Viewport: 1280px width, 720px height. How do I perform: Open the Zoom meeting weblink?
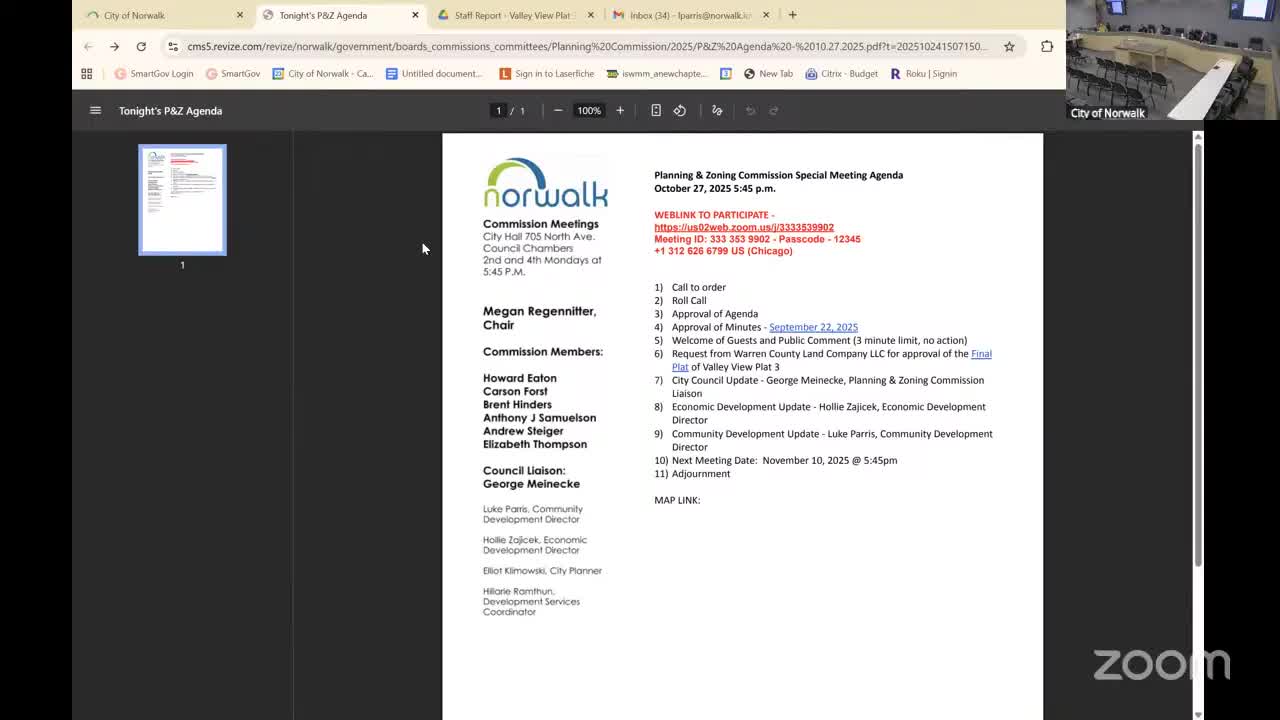tap(744, 227)
